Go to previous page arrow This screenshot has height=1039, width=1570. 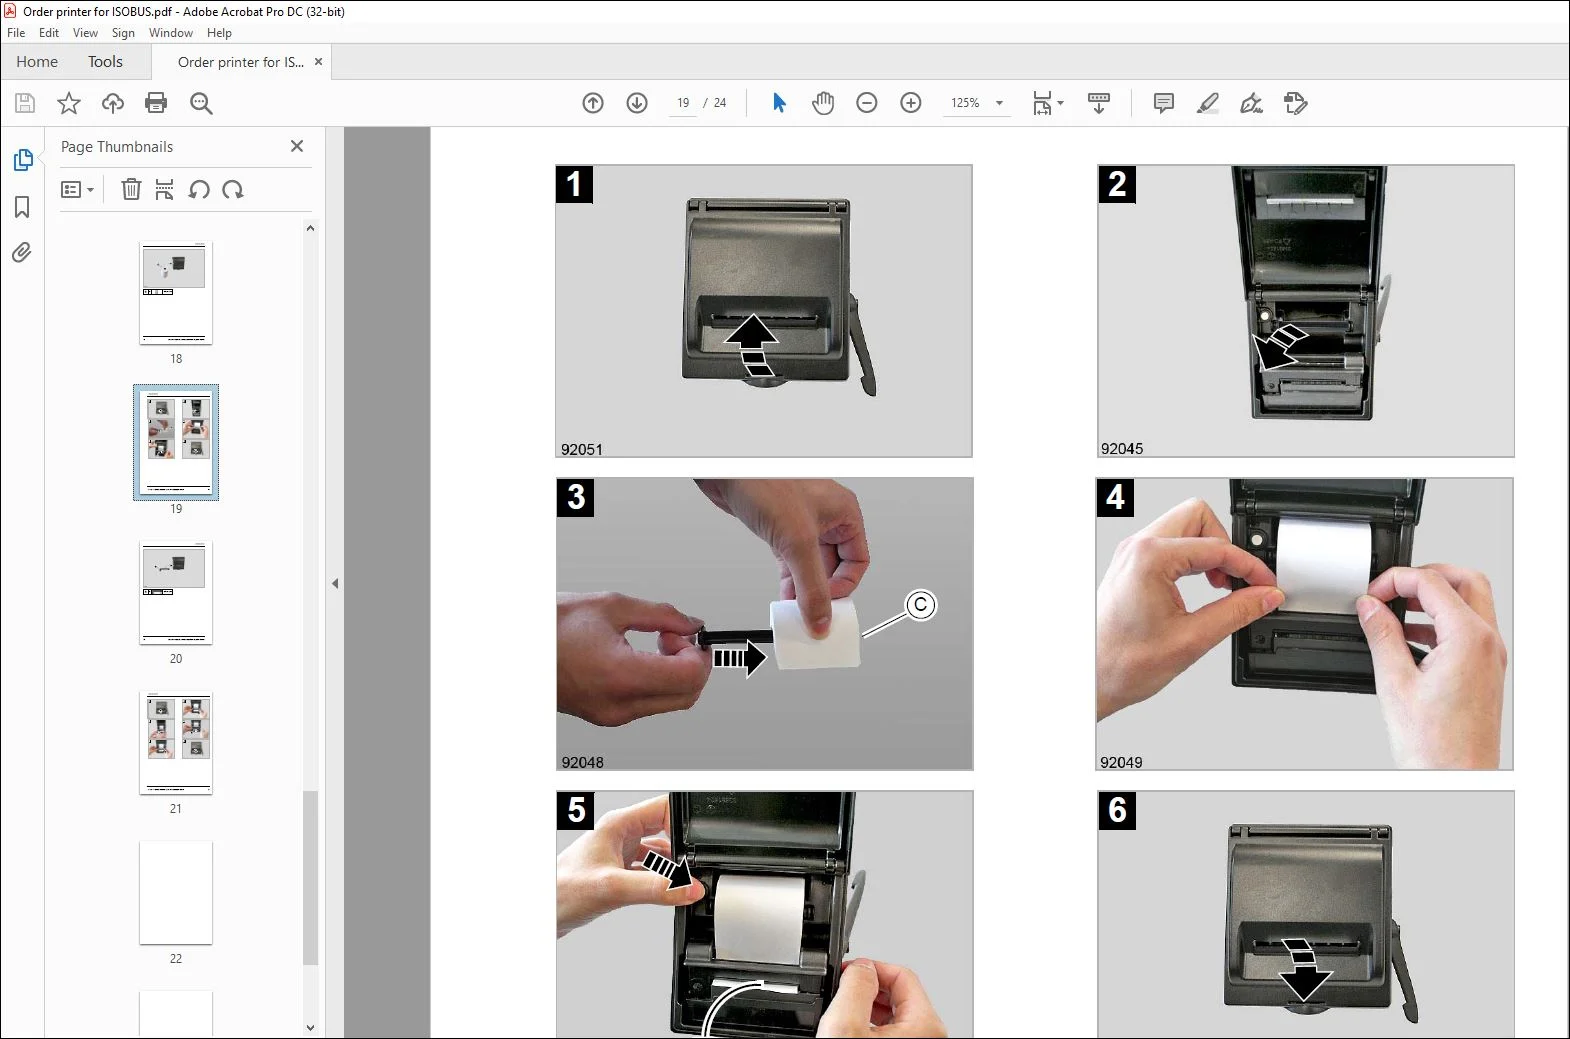(x=593, y=103)
